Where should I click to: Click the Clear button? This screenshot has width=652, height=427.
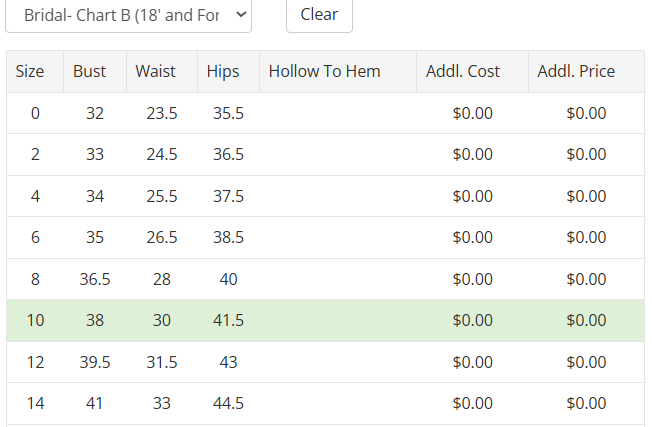point(319,15)
